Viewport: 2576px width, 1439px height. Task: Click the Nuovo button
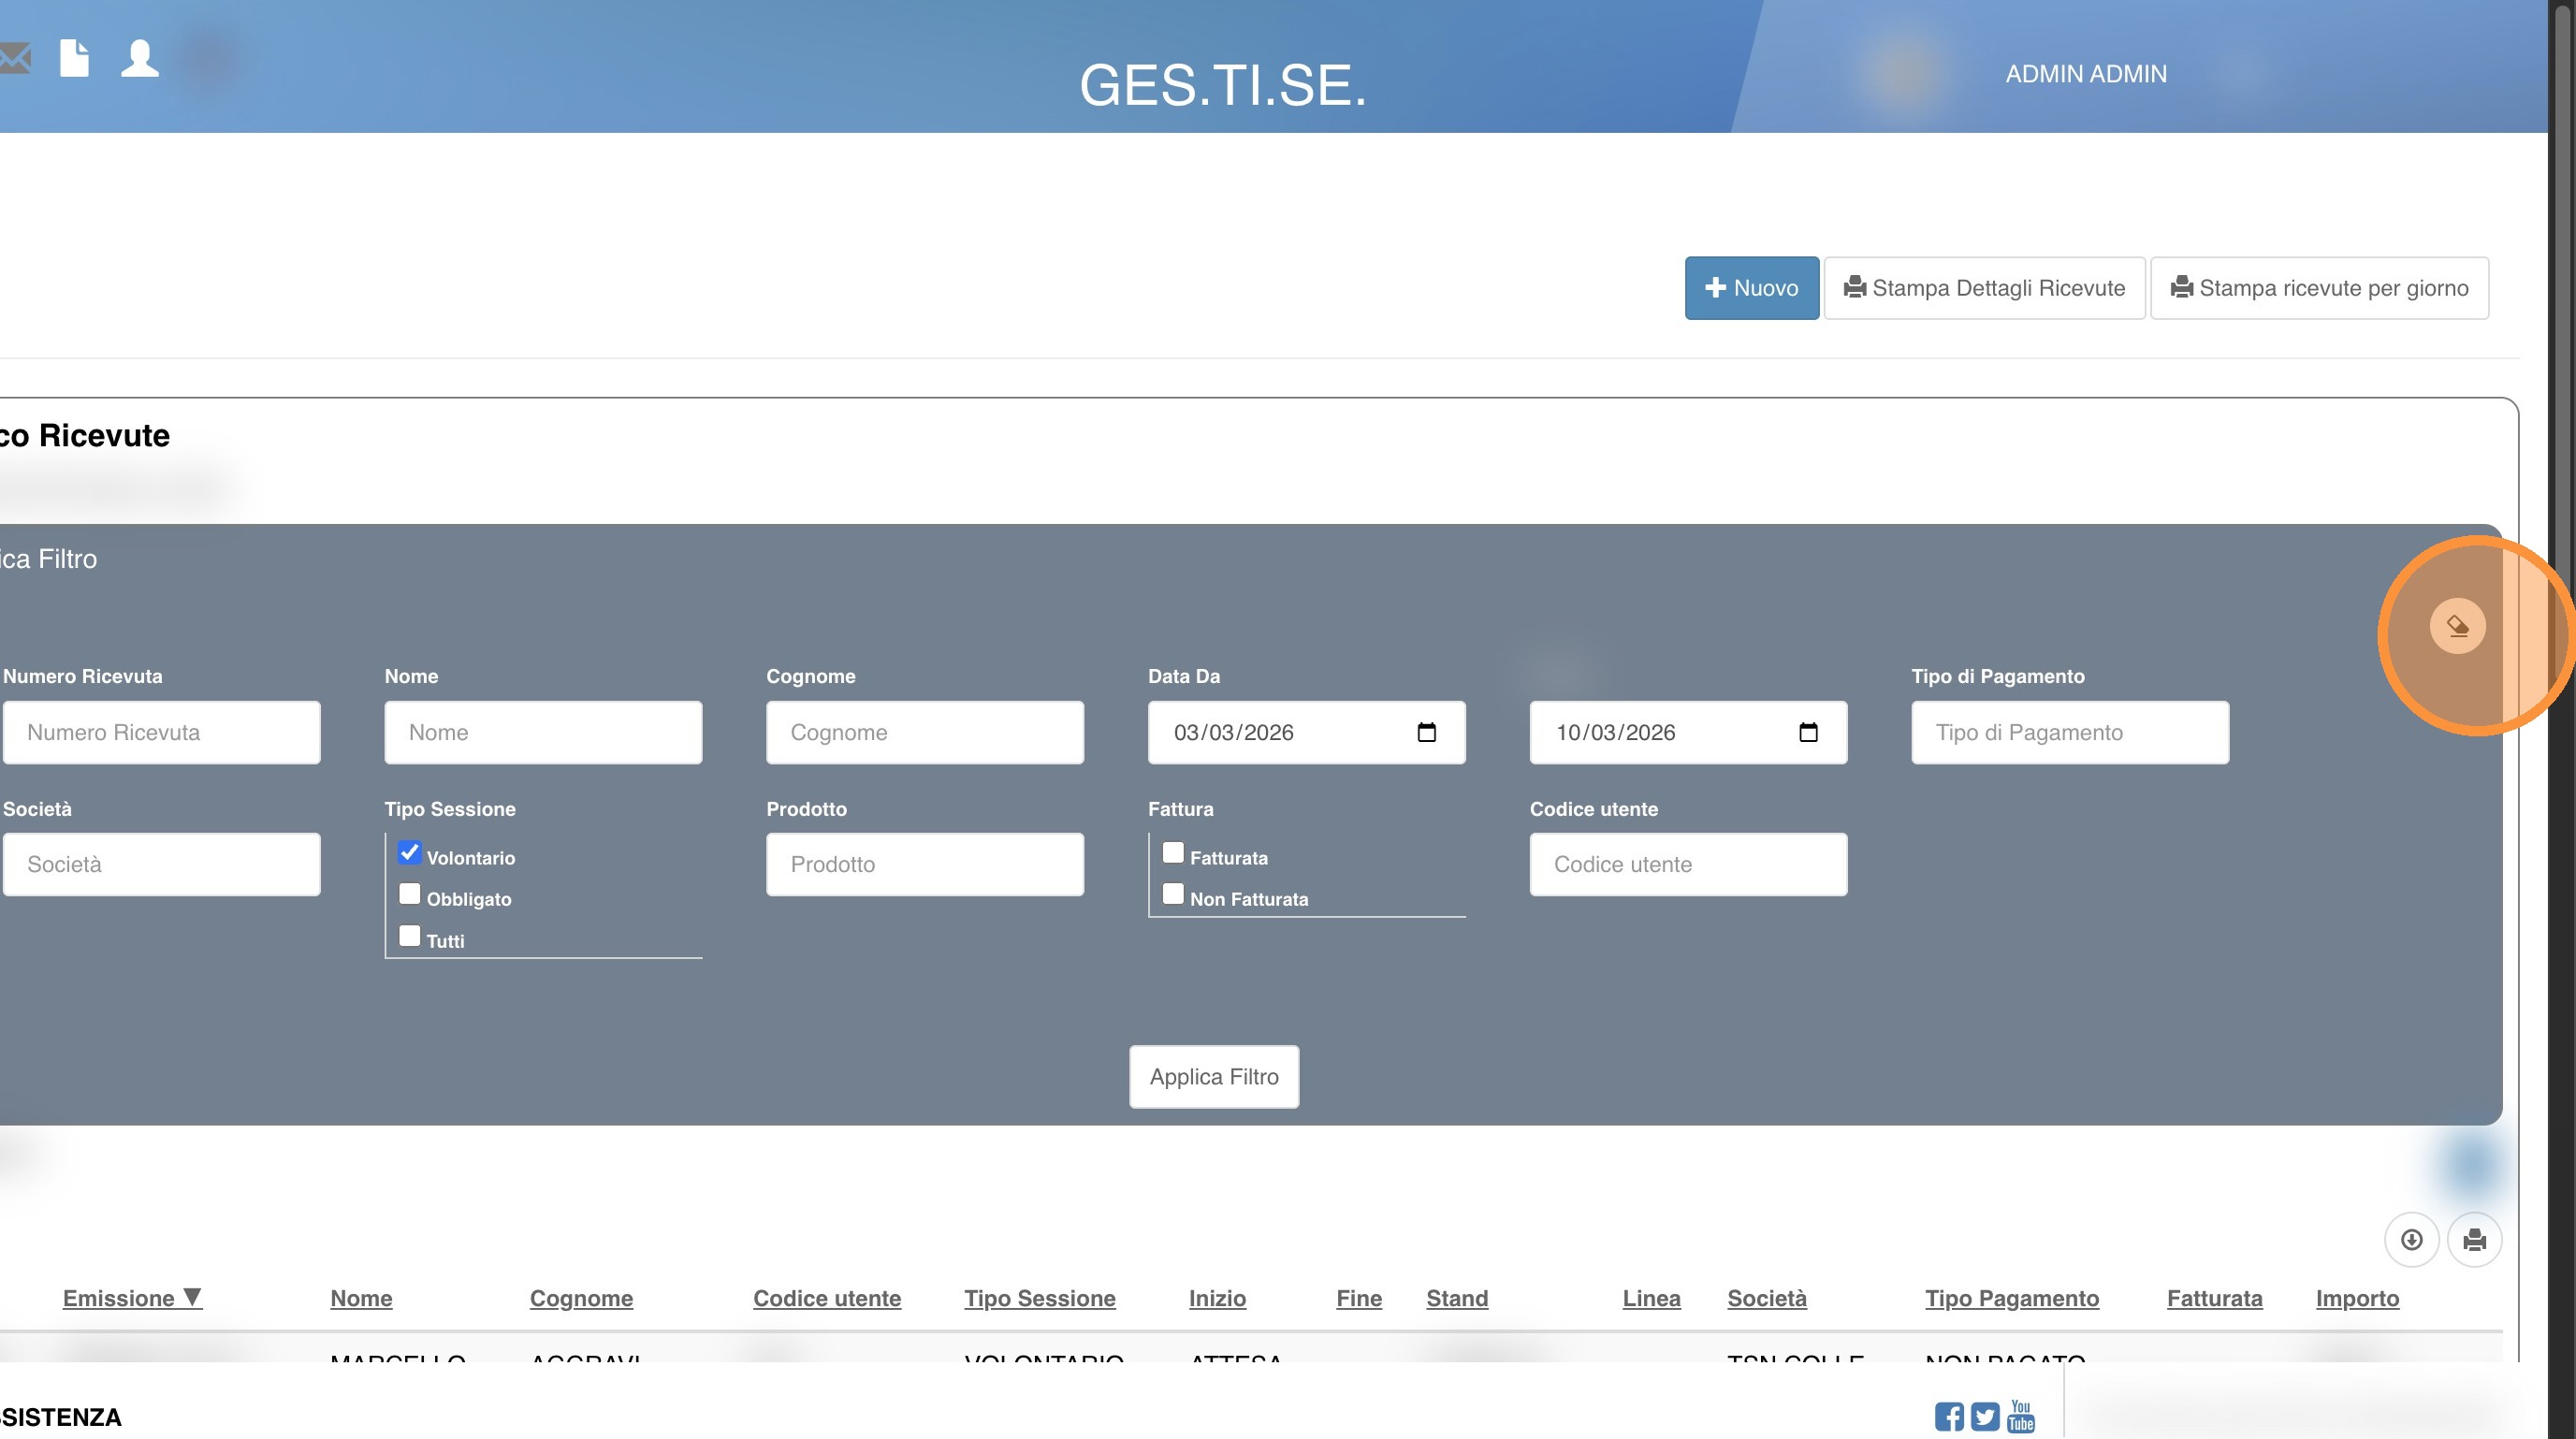(x=1751, y=288)
